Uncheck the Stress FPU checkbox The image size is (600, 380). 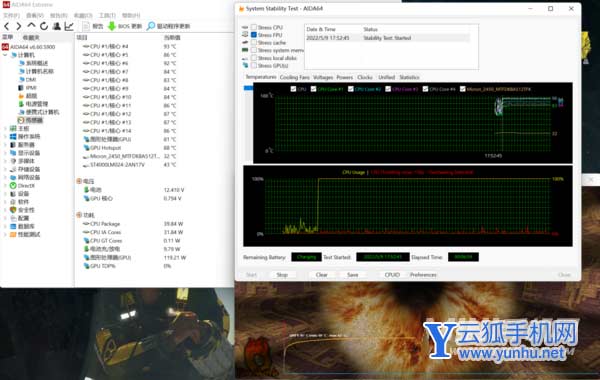(254, 35)
